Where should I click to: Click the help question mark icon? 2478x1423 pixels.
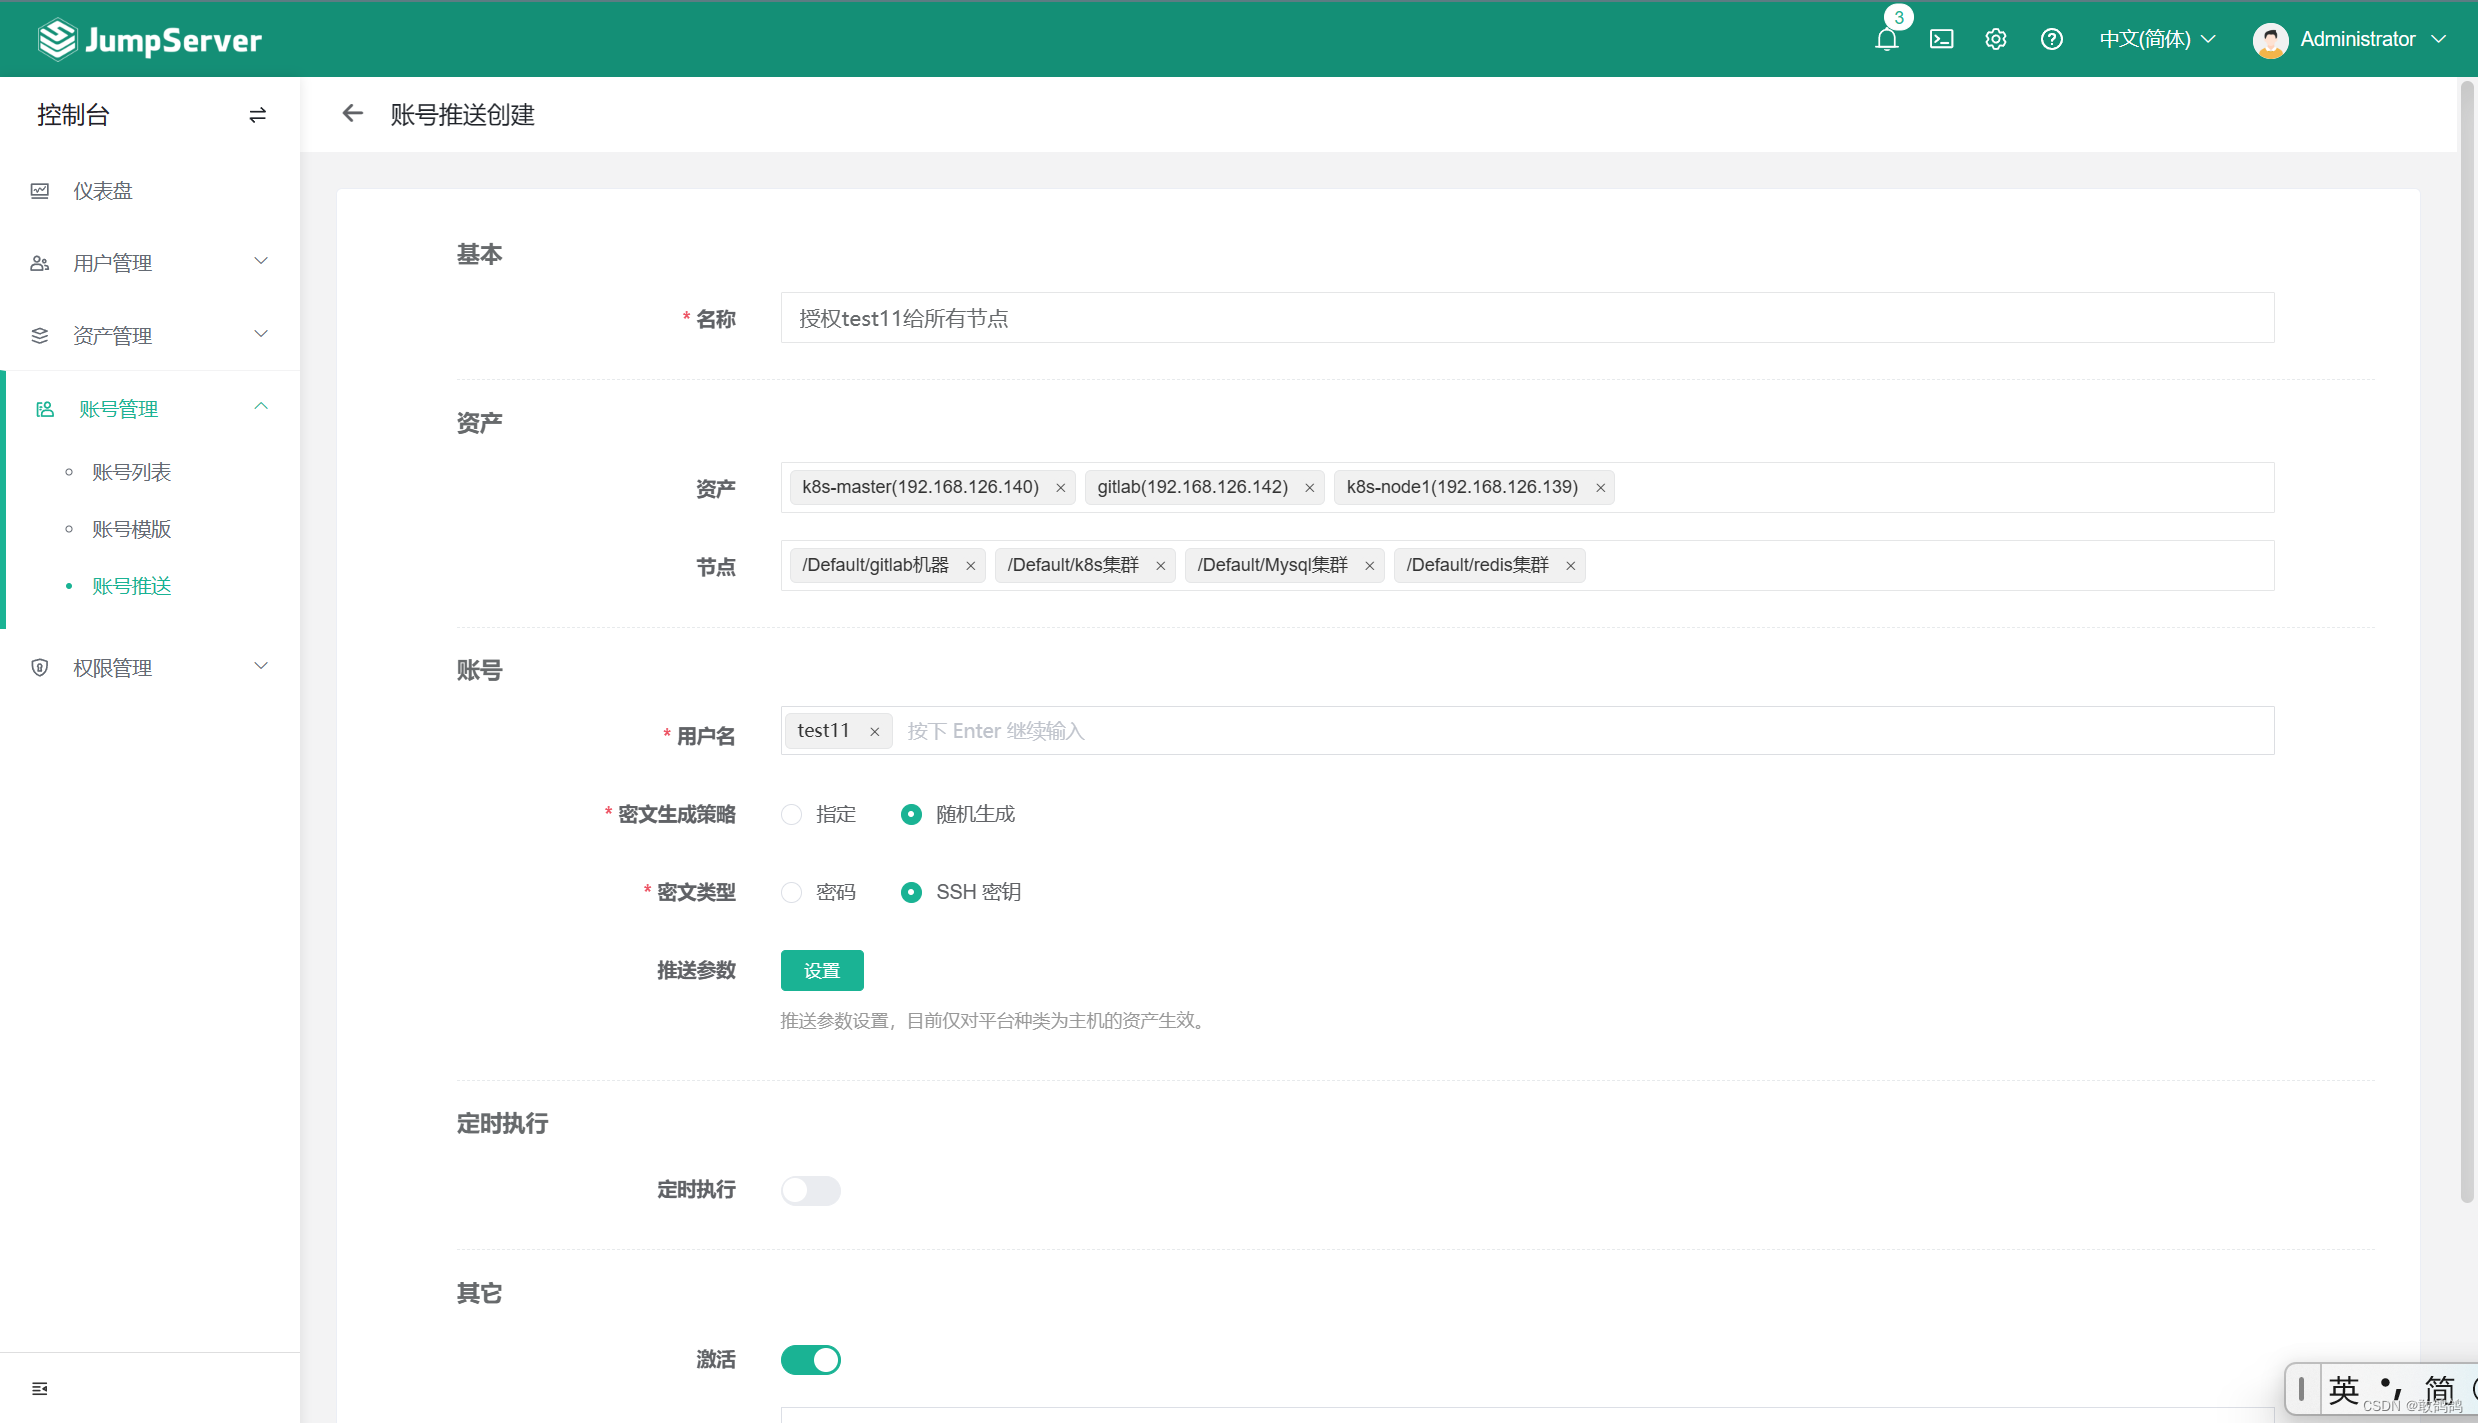[2051, 39]
